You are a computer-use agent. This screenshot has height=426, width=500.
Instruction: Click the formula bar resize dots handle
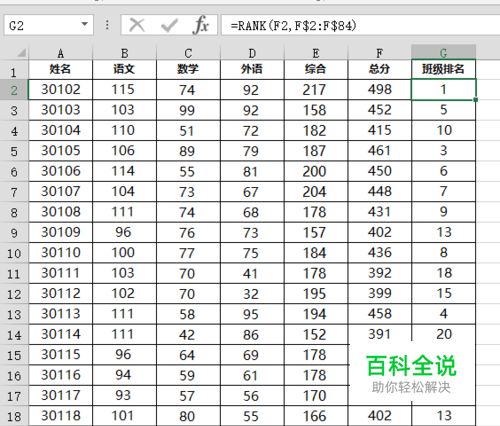coord(107,25)
